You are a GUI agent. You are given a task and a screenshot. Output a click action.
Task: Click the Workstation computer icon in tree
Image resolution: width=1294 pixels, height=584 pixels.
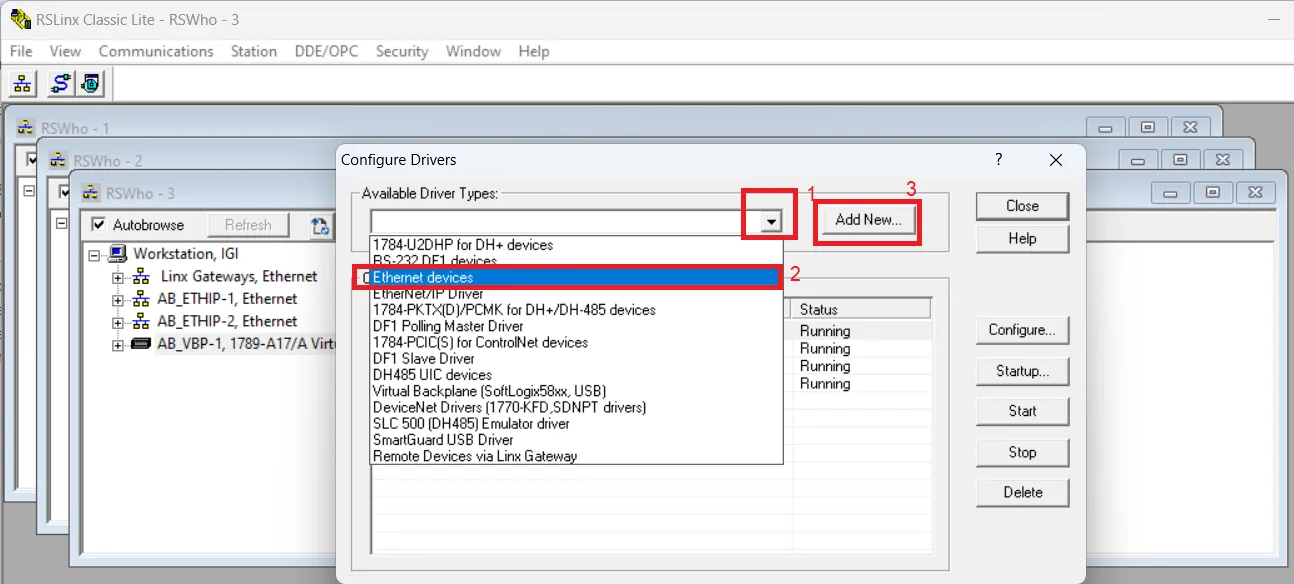coord(118,254)
